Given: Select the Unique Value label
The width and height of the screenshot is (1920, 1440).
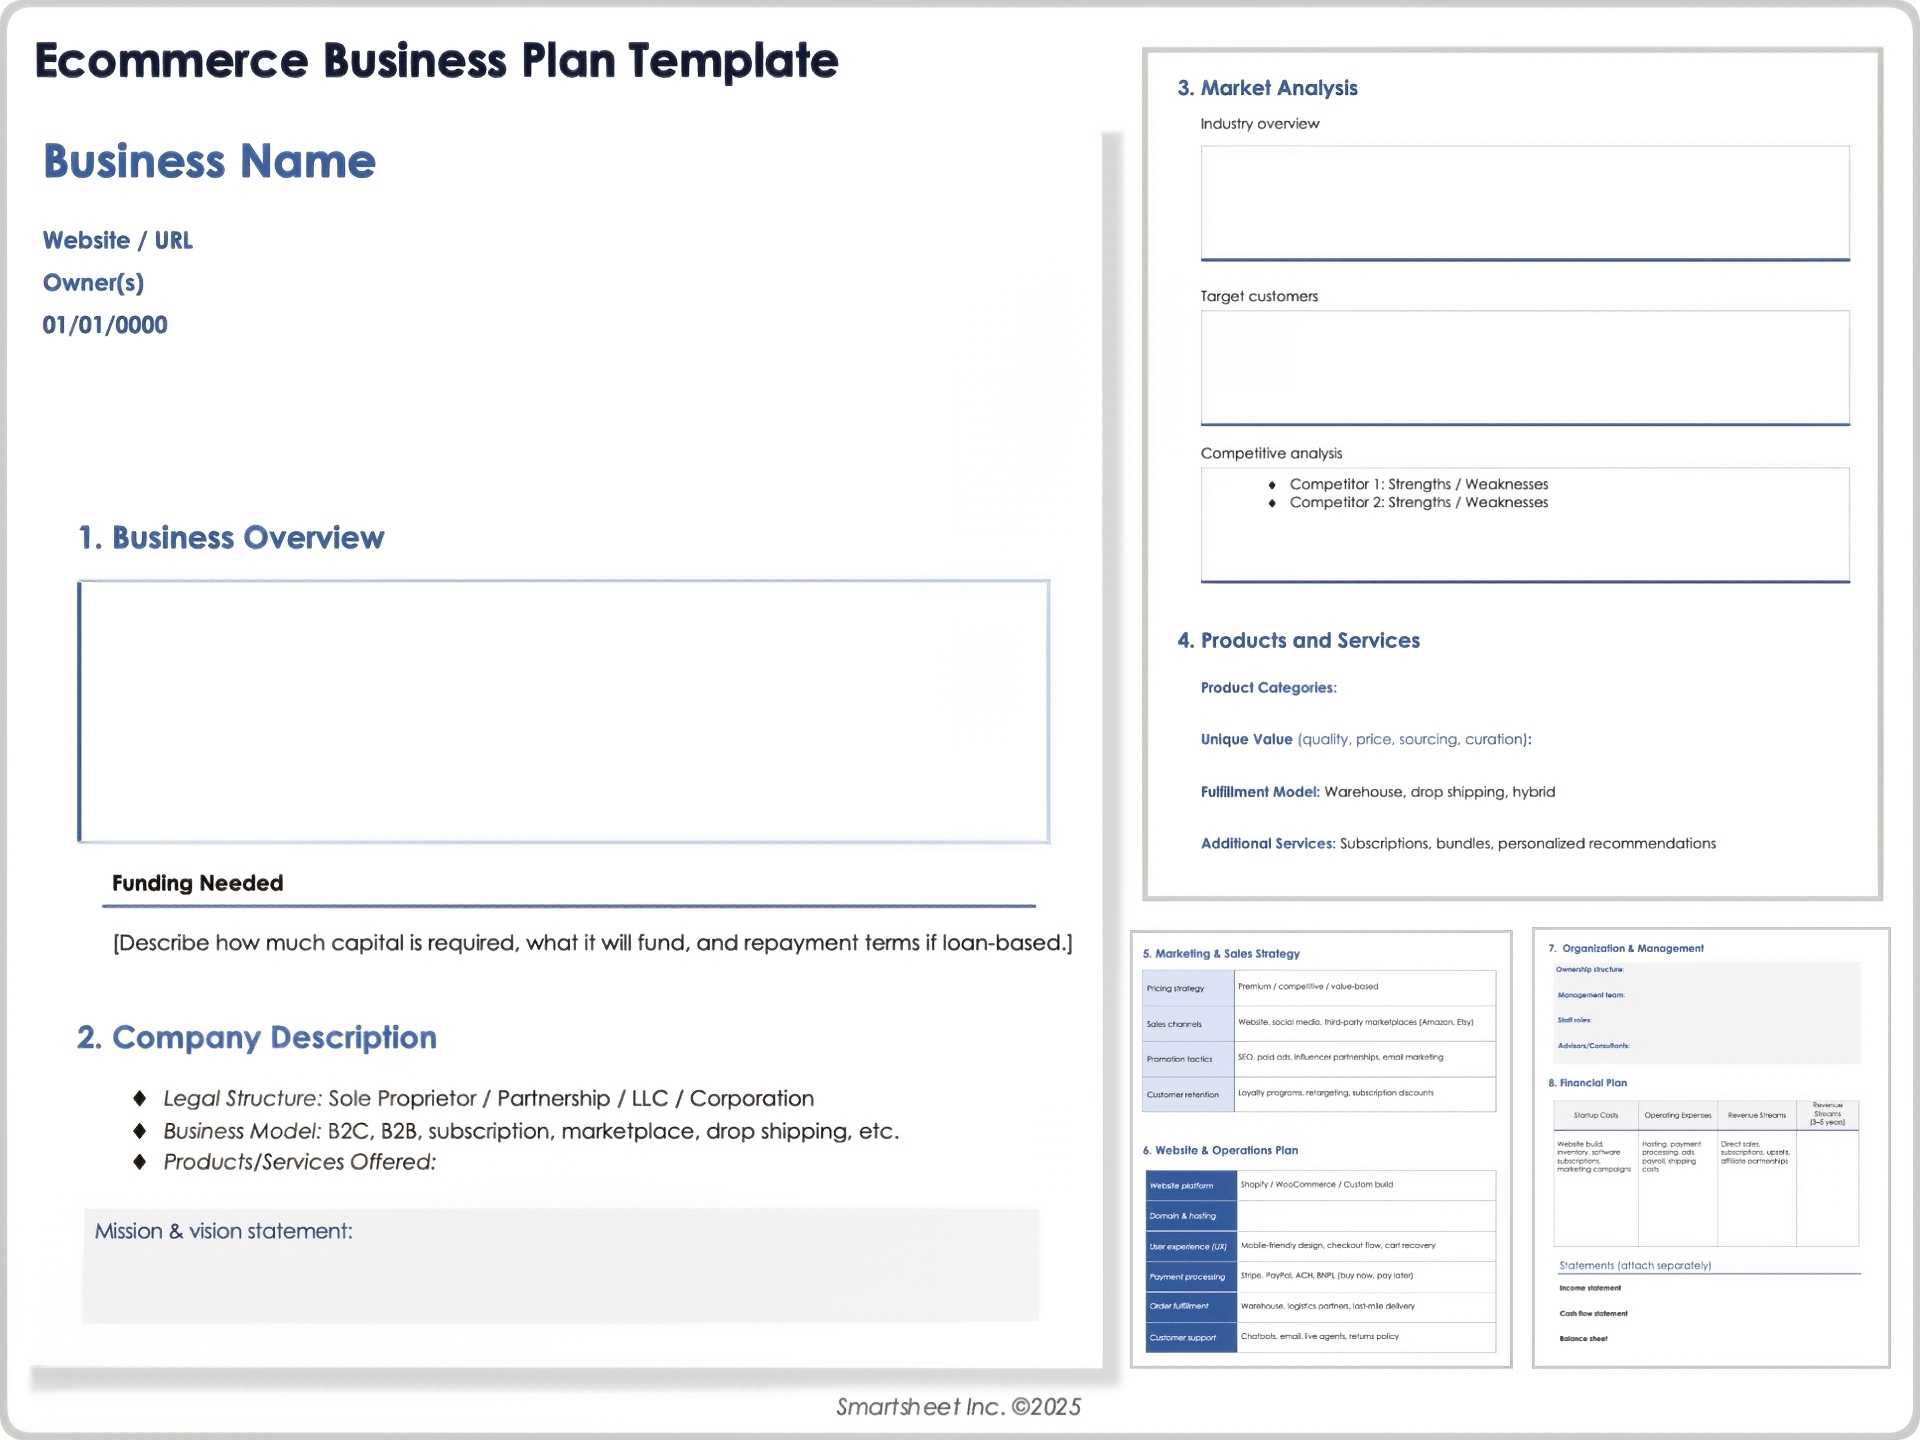Looking at the screenshot, I should coord(1247,739).
